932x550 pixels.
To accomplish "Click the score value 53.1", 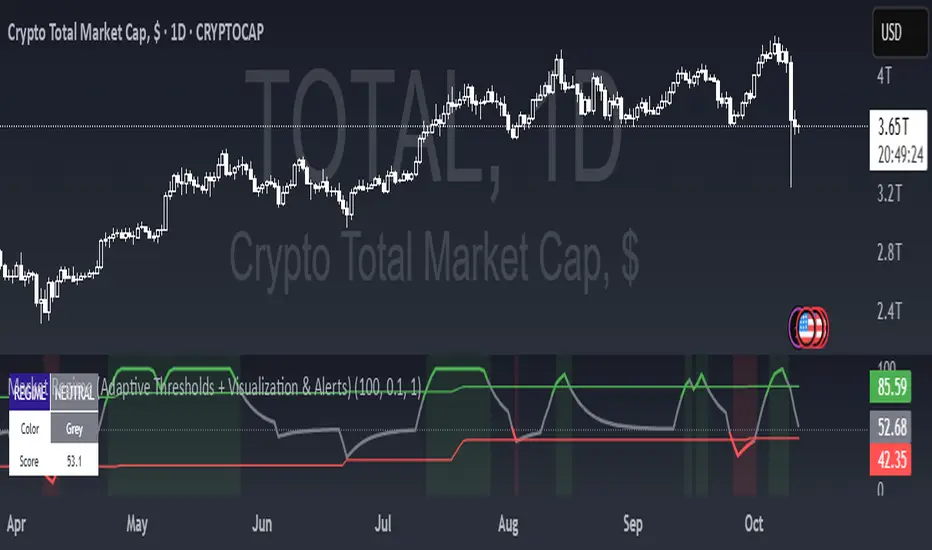I will (x=75, y=461).
